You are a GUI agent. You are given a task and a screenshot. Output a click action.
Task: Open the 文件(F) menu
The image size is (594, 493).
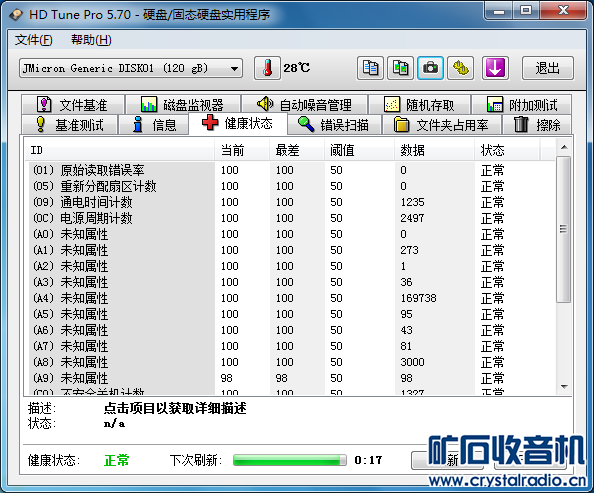coord(33,40)
